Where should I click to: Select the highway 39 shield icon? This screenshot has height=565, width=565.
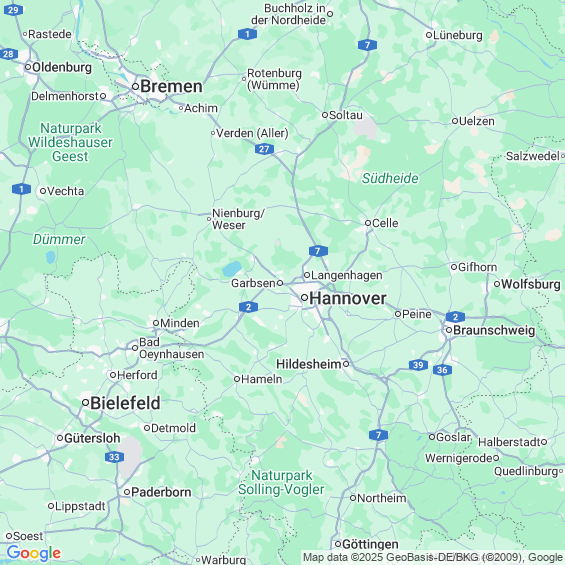pyautogui.click(x=418, y=365)
